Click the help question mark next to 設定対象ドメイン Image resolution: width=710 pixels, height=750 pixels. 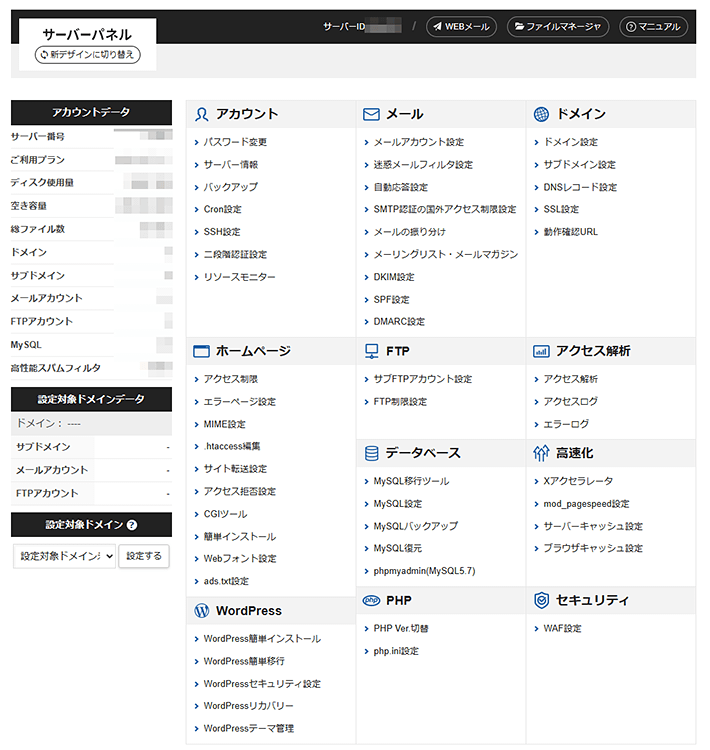133,525
